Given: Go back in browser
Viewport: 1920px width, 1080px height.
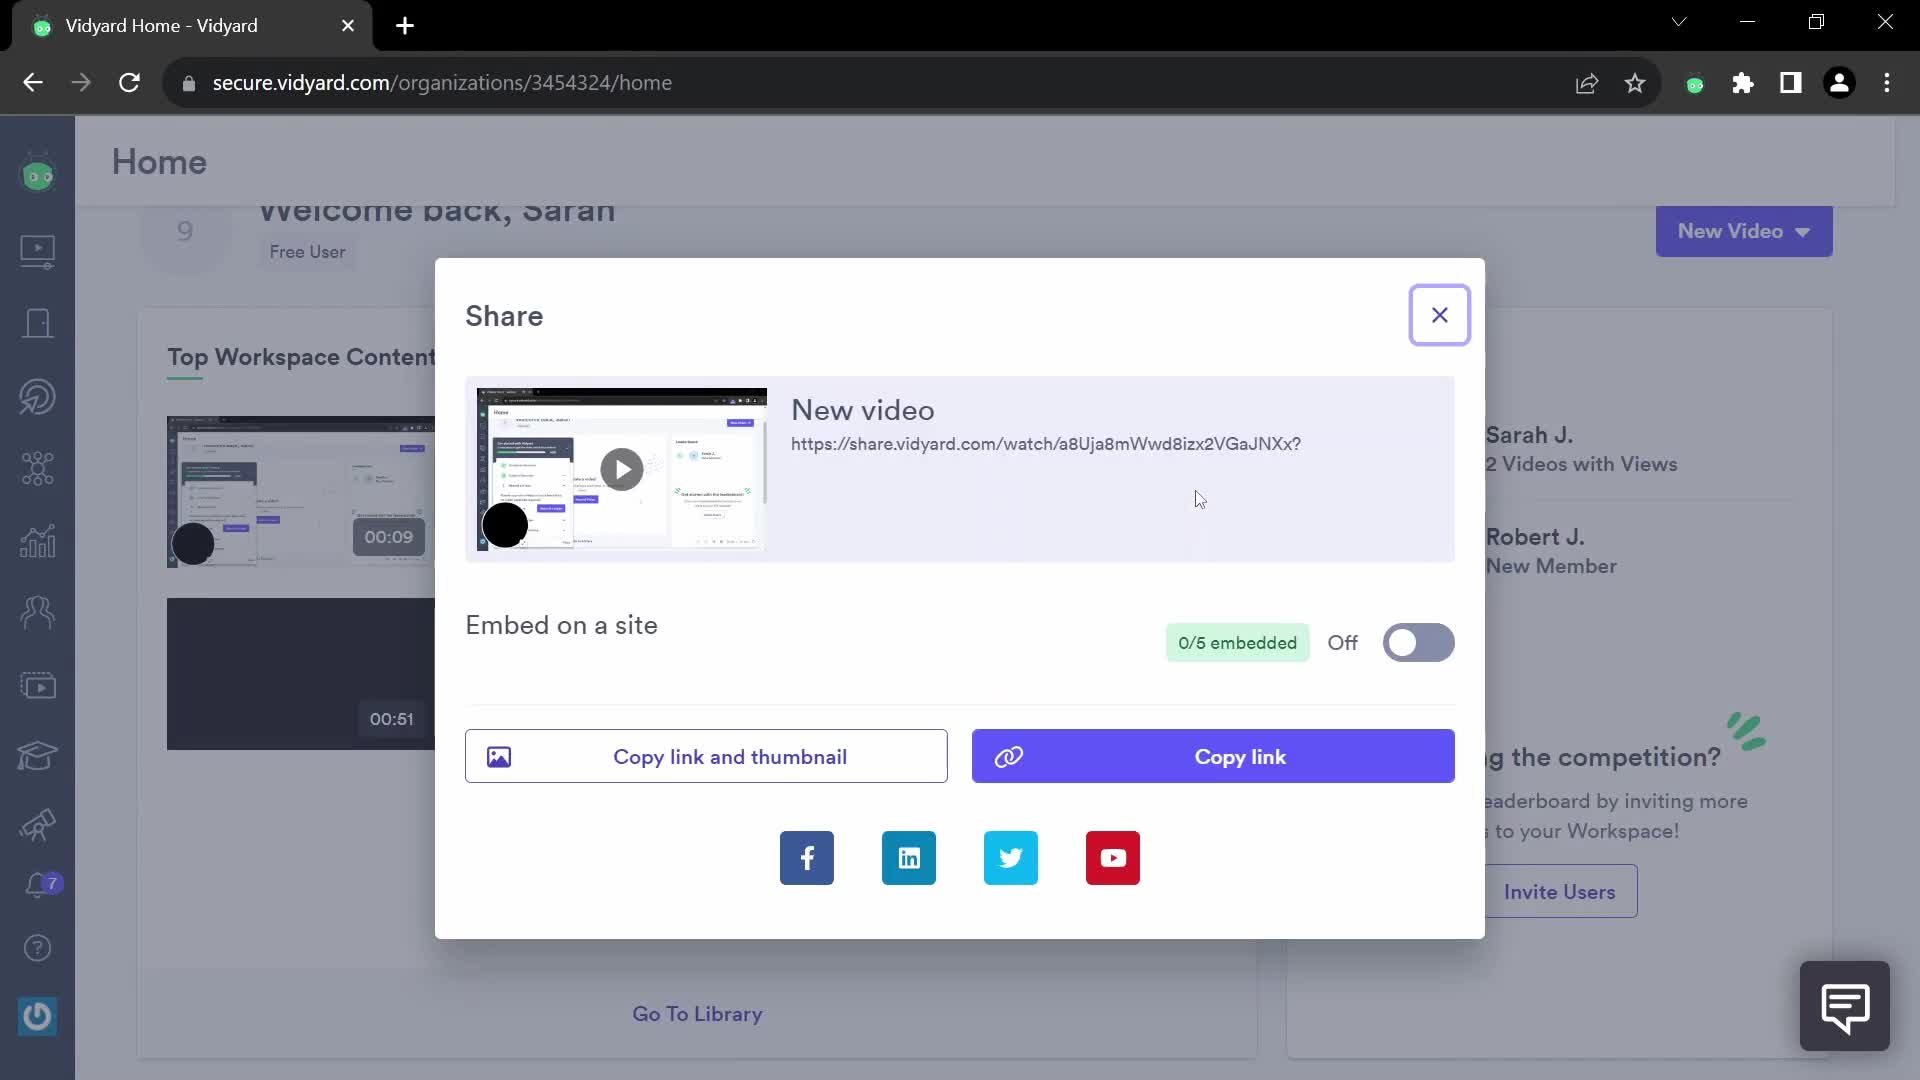Looking at the screenshot, I should (33, 83).
